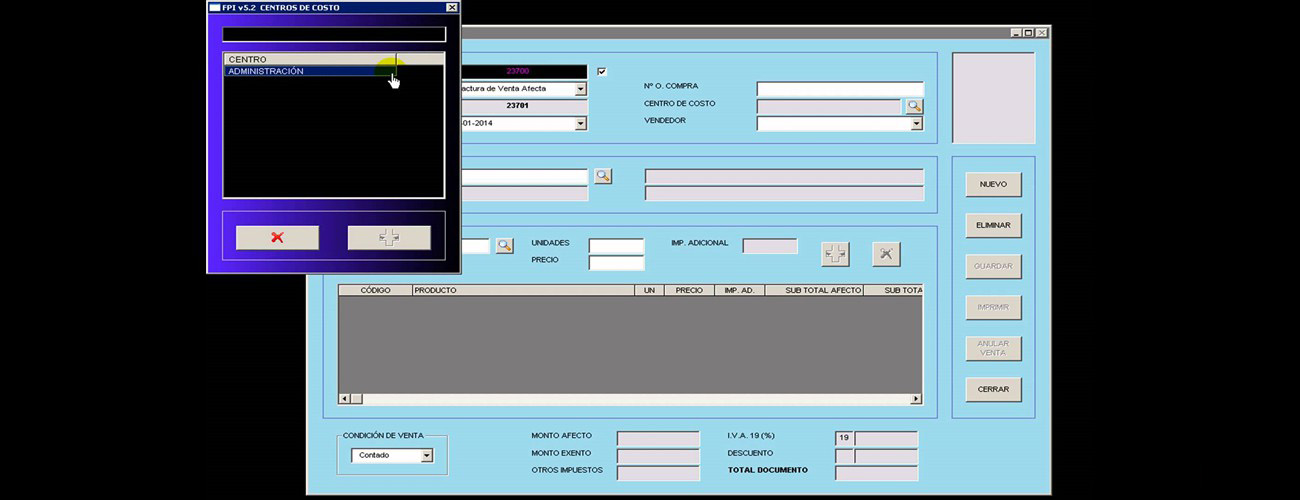This screenshot has height=500, width=1300.
Task: Click the magnifier next to the customer field
Action: point(602,176)
